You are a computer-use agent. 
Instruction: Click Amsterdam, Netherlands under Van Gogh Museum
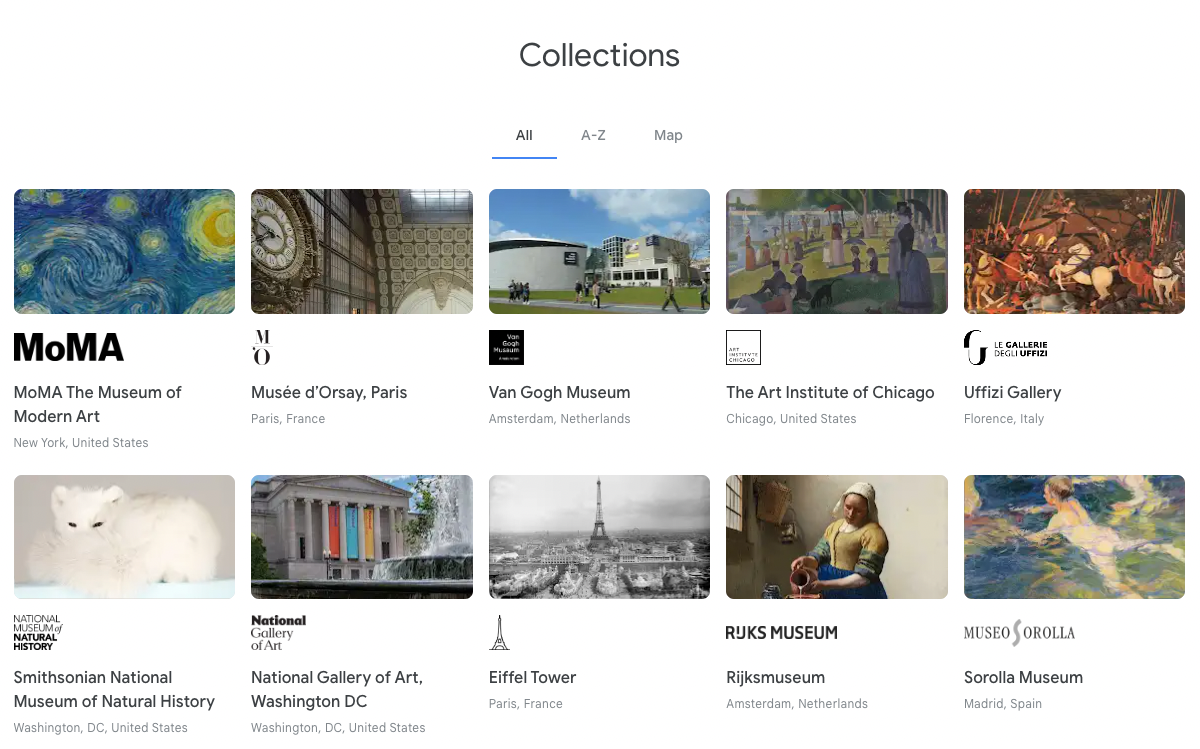pyautogui.click(x=559, y=419)
